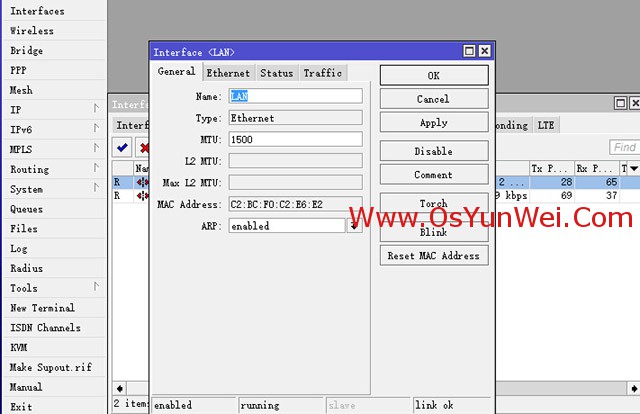
Task: Click into the Name text field
Action: point(295,96)
